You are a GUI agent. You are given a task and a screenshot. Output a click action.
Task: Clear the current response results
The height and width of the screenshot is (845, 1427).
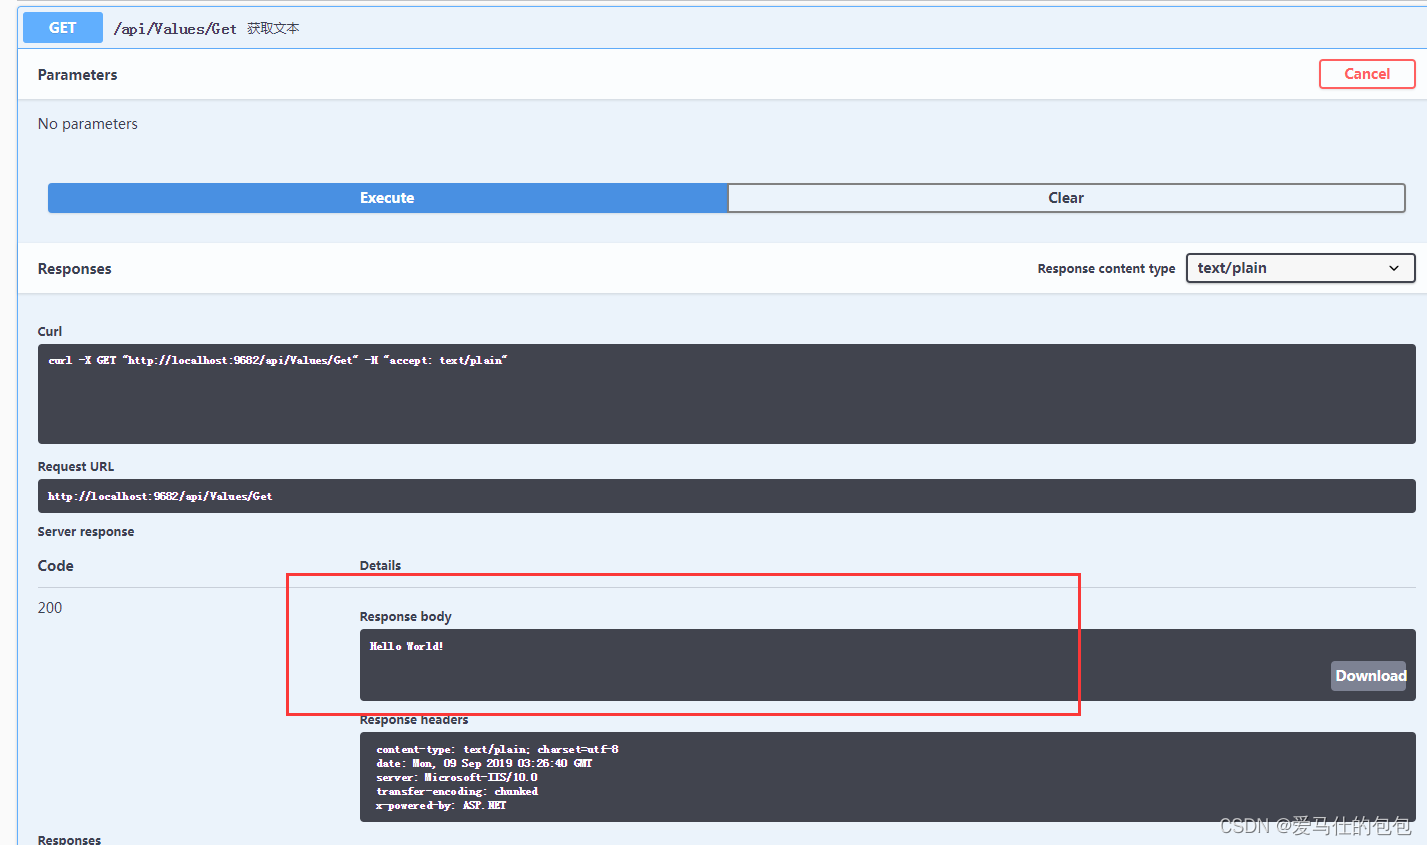pyautogui.click(x=1065, y=197)
